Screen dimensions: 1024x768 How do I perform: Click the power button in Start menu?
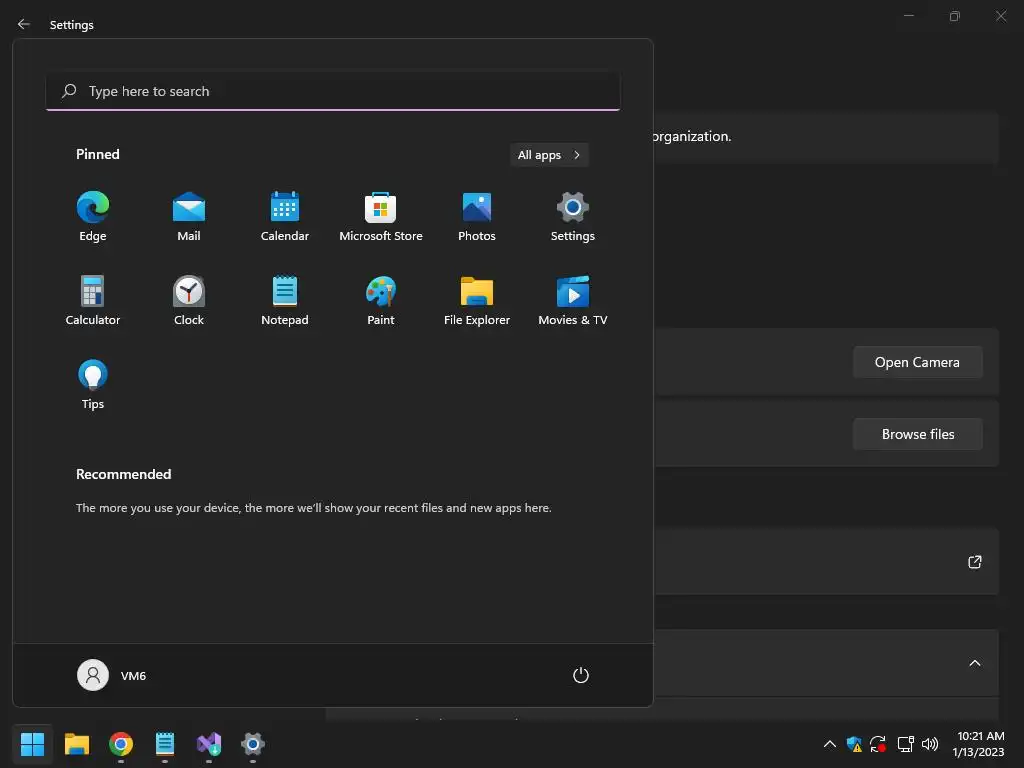581,675
